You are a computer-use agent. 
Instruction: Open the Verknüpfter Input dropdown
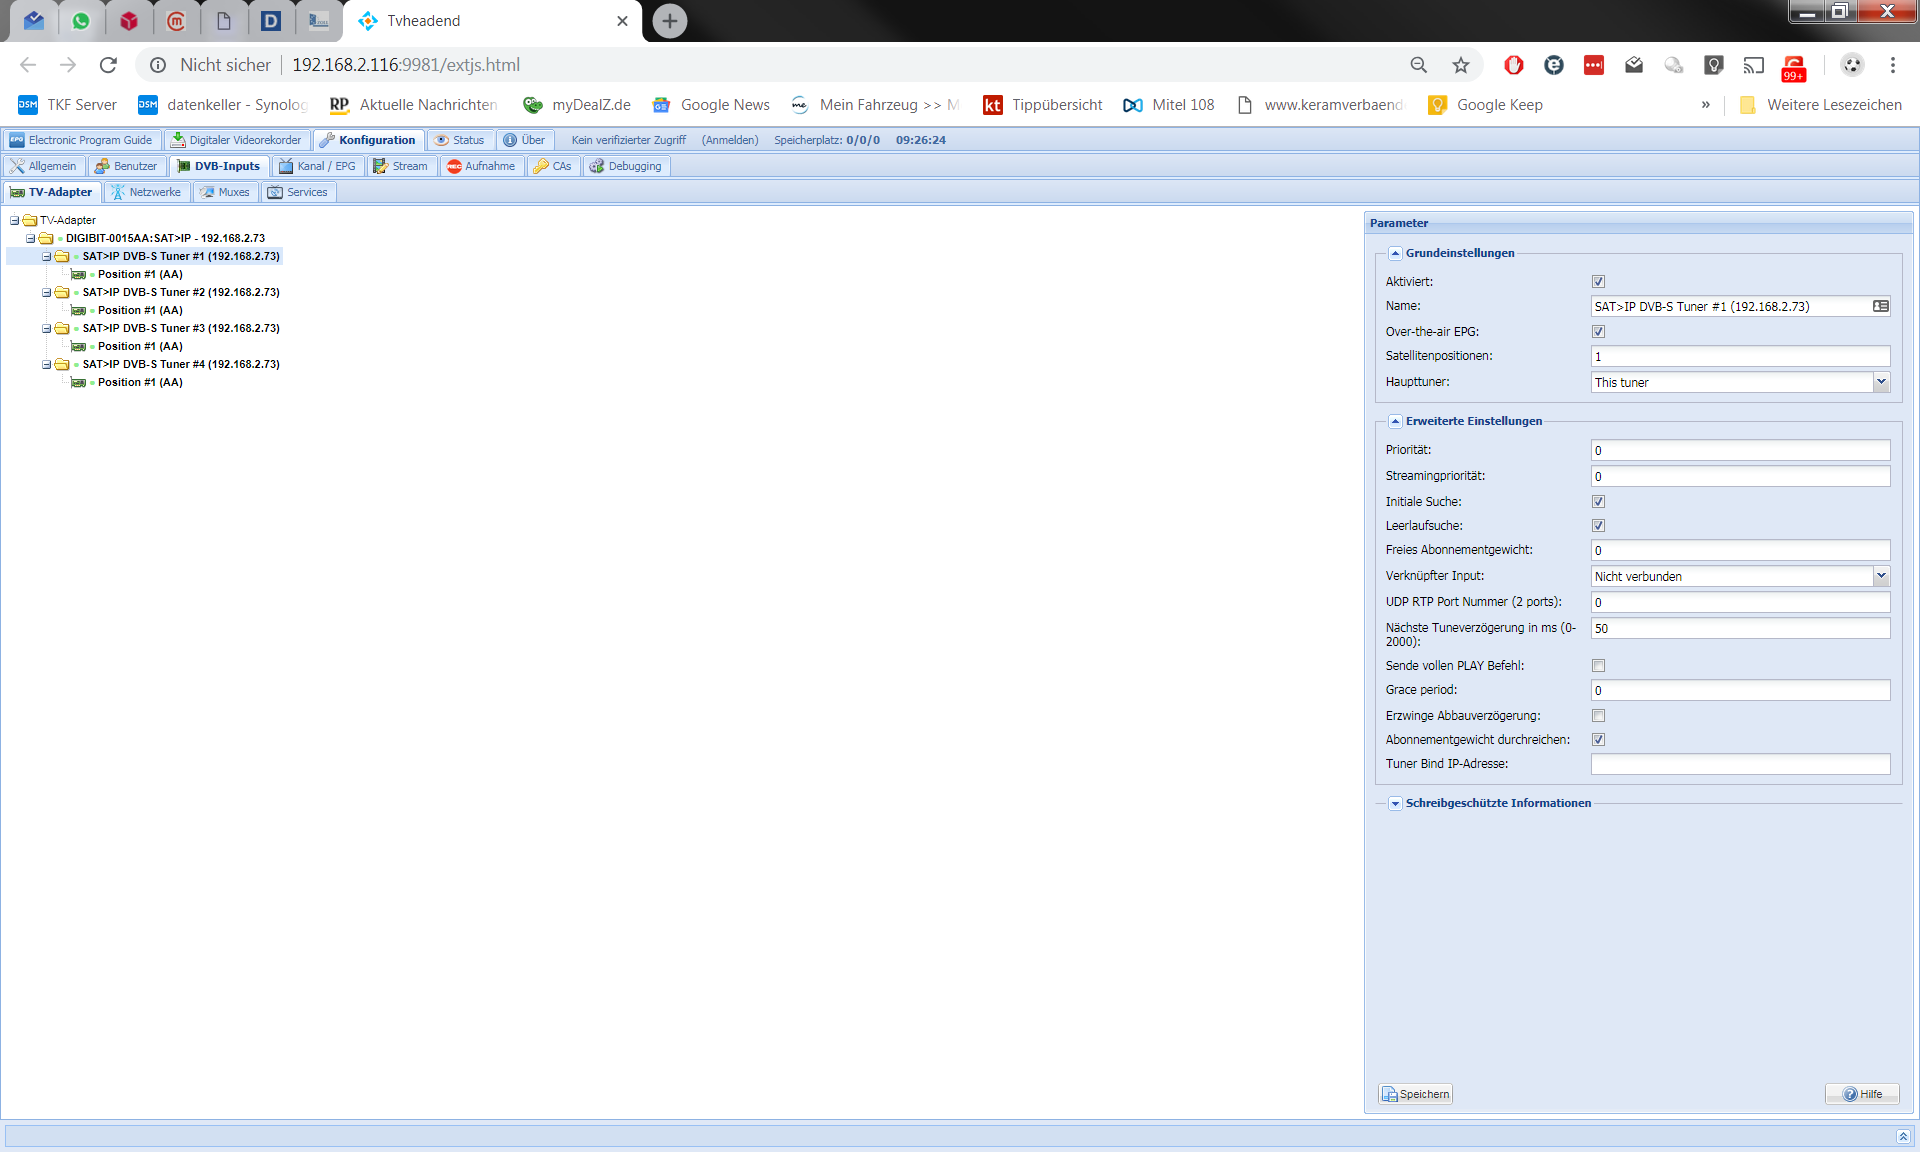[x=1880, y=576]
